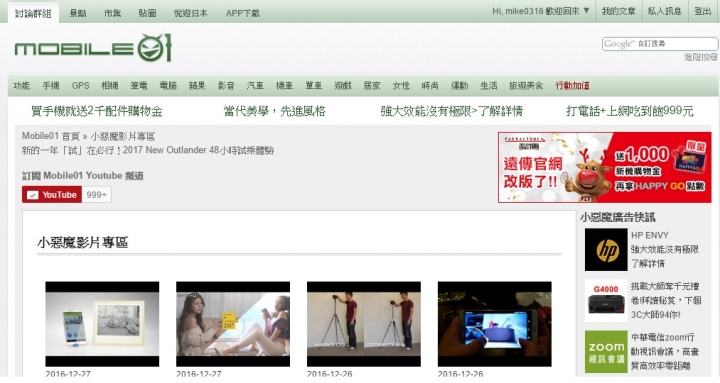Click 小惡魔影片專區 breadcrumb link

(x=123, y=136)
